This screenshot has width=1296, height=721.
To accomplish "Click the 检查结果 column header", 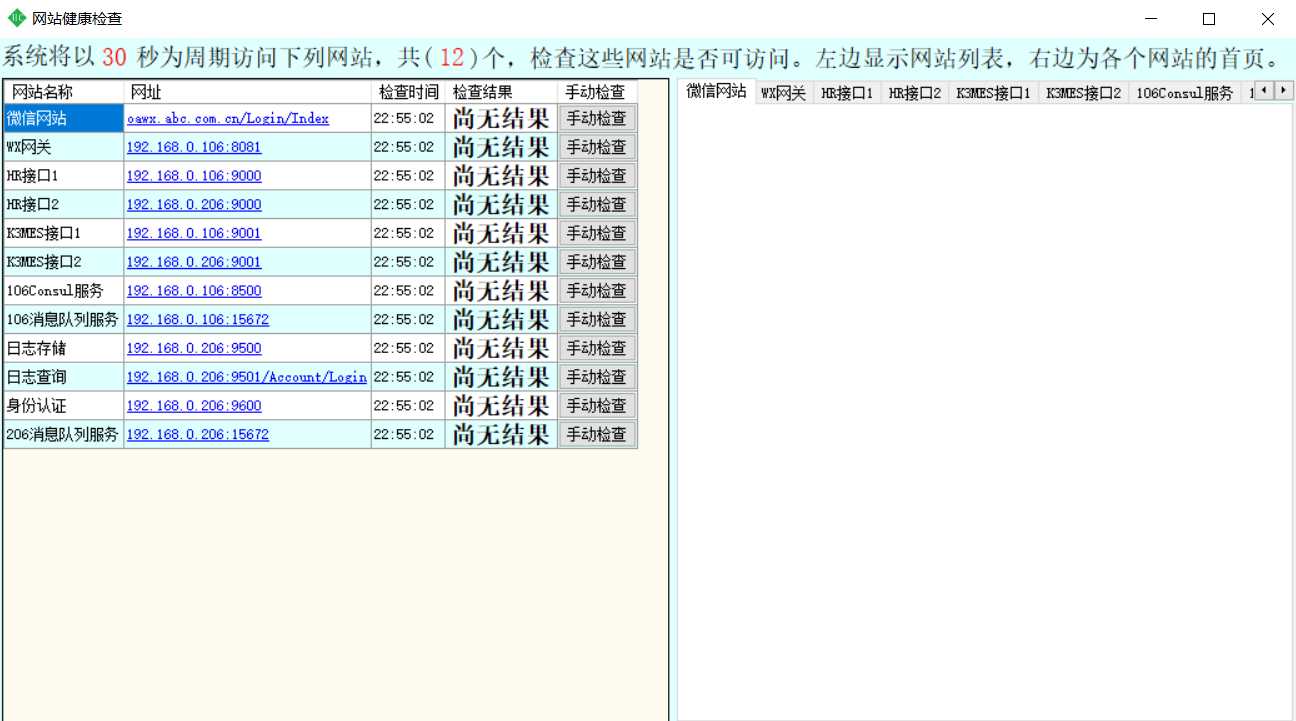I will (x=501, y=92).
